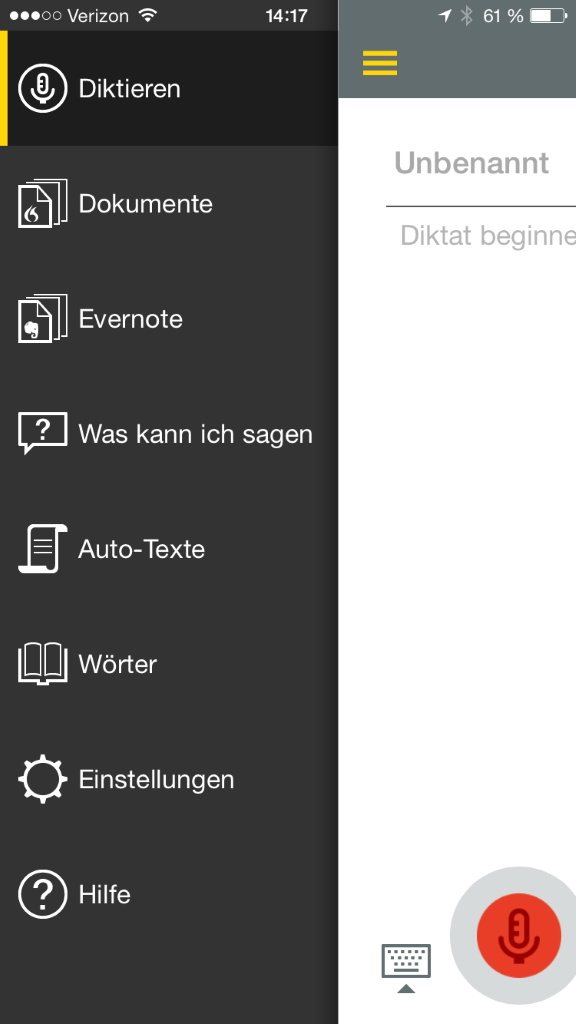Viewport: 576px width, 1024px height.
Task: Open the Auto-Texte scroll icon
Action: (x=42, y=549)
